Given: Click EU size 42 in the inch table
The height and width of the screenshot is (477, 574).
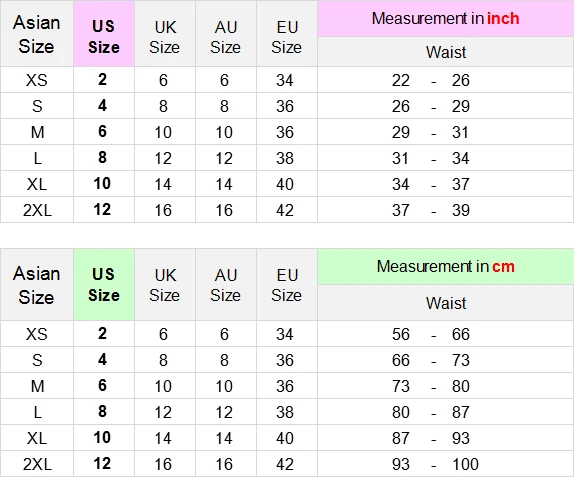Looking at the screenshot, I should tap(285, 210).
